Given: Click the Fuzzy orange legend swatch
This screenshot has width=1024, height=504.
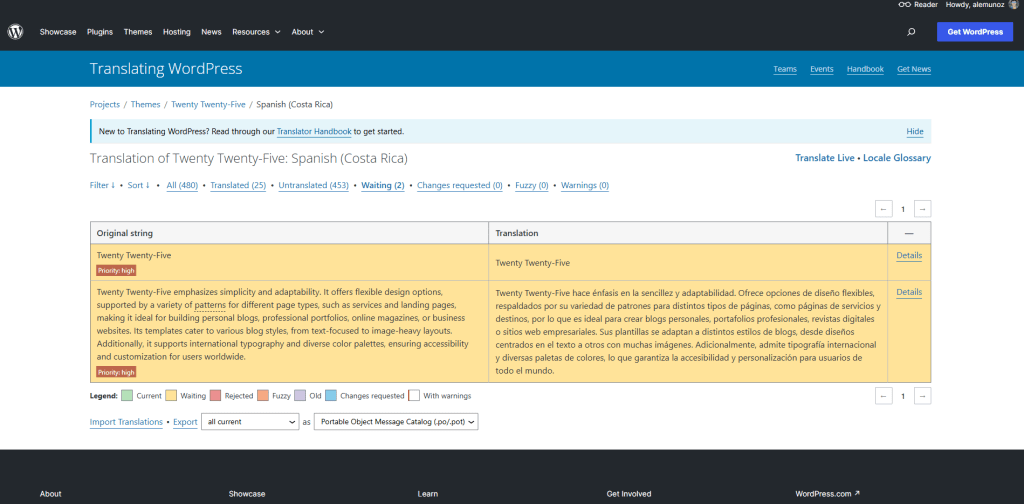Looking at the screenshot, I should (263, 396).
